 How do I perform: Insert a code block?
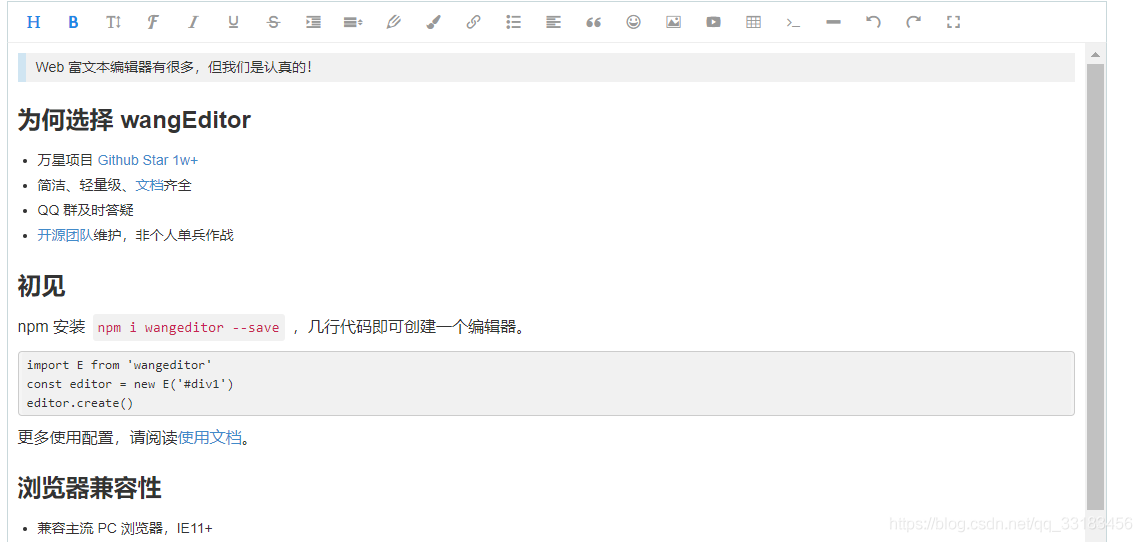tap(794, 23)
